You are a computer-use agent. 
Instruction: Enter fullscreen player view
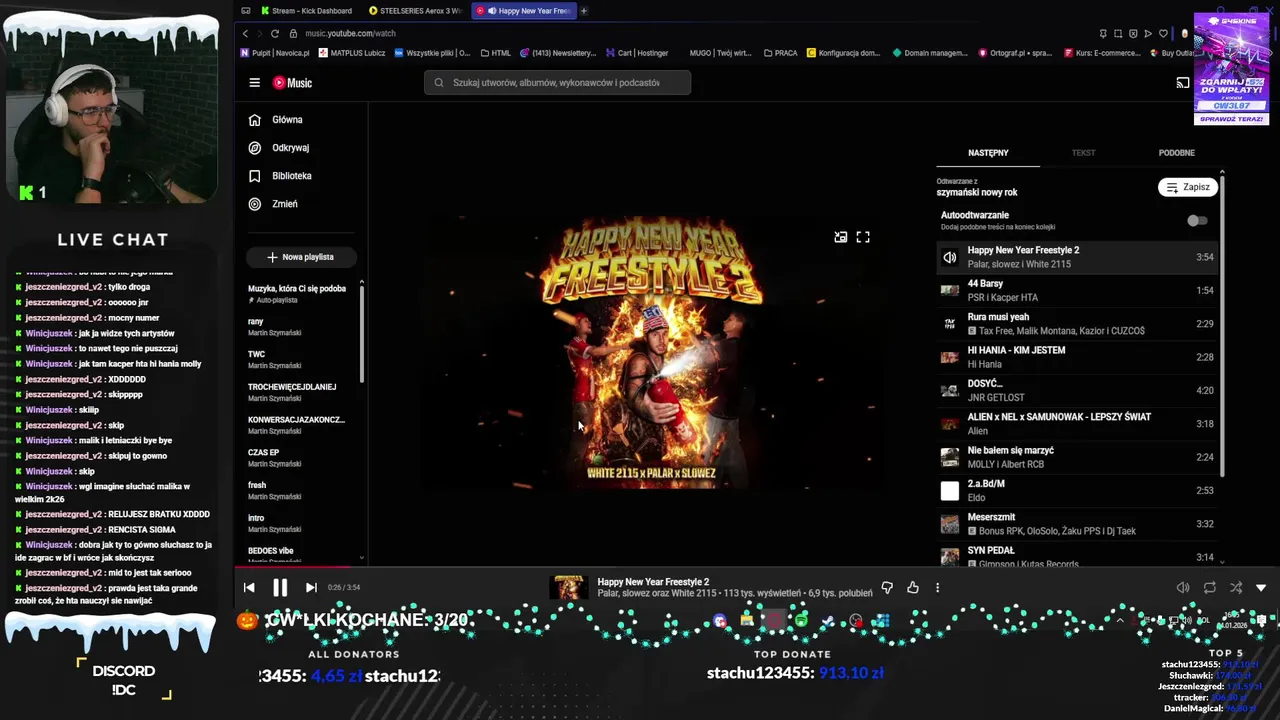tap(863, 237)
